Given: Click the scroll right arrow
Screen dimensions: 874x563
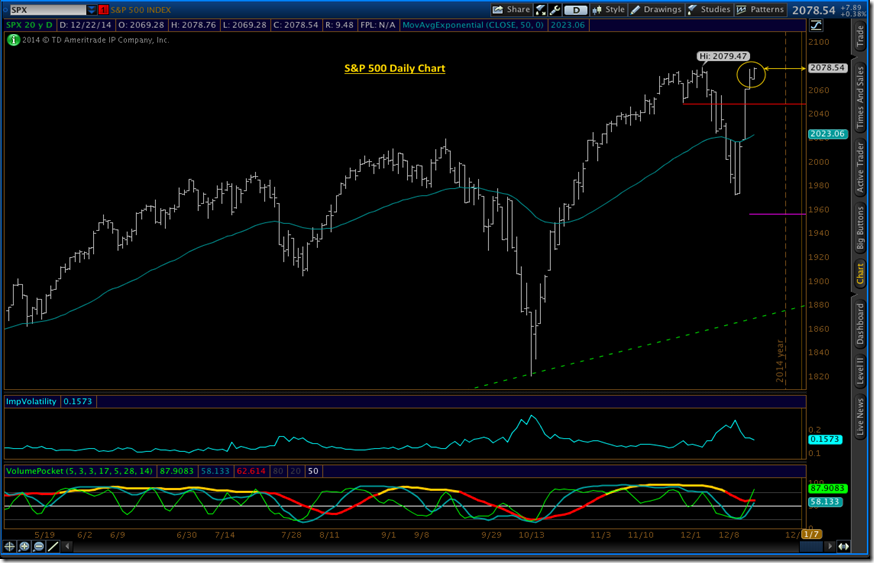Looking at the screenshot, I should [x=829, y=546].
